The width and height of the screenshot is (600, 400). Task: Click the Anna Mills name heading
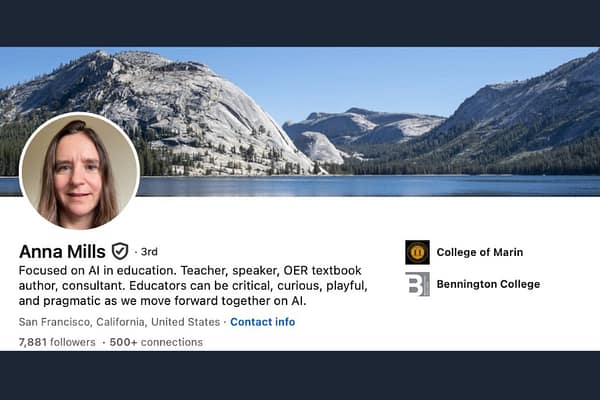pos(62,251)
